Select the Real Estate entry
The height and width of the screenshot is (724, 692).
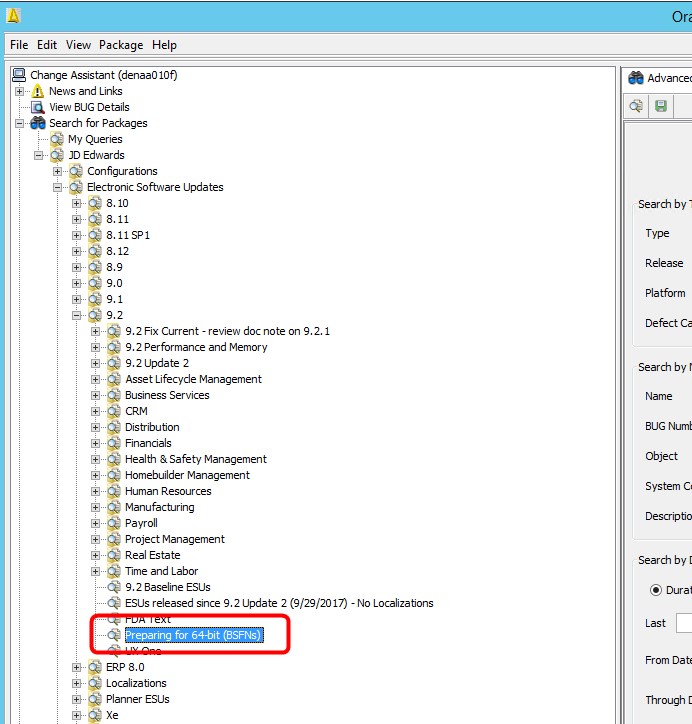152,555
